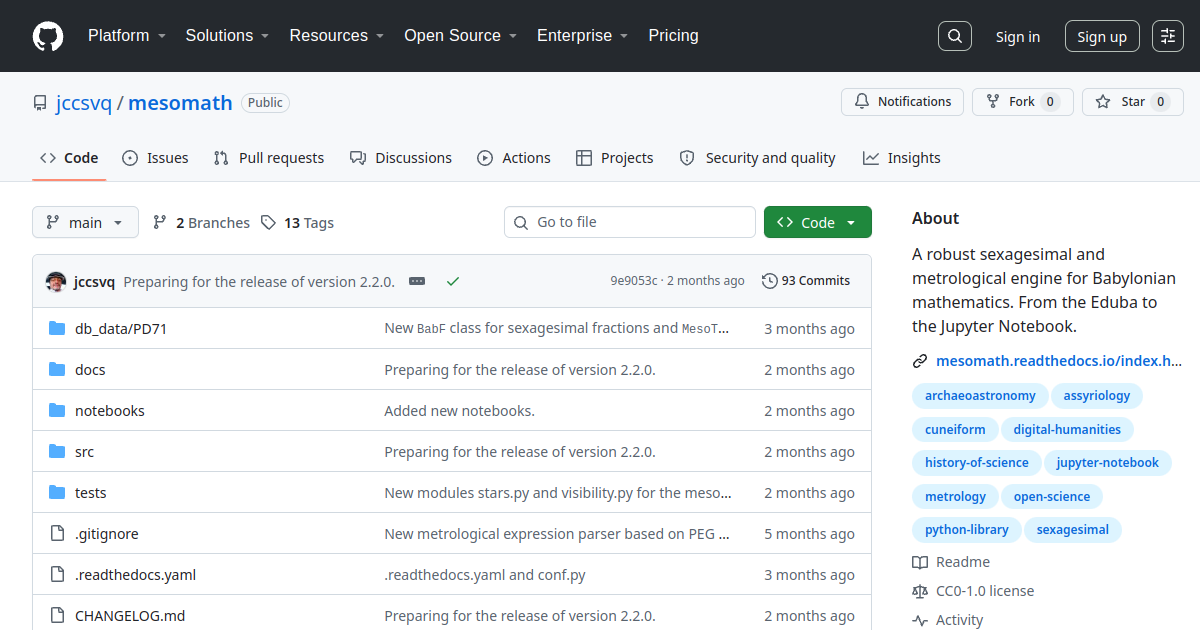Fork the mesomath repository
This screenshot has height=630, width=1200.
coord(1023,102)
